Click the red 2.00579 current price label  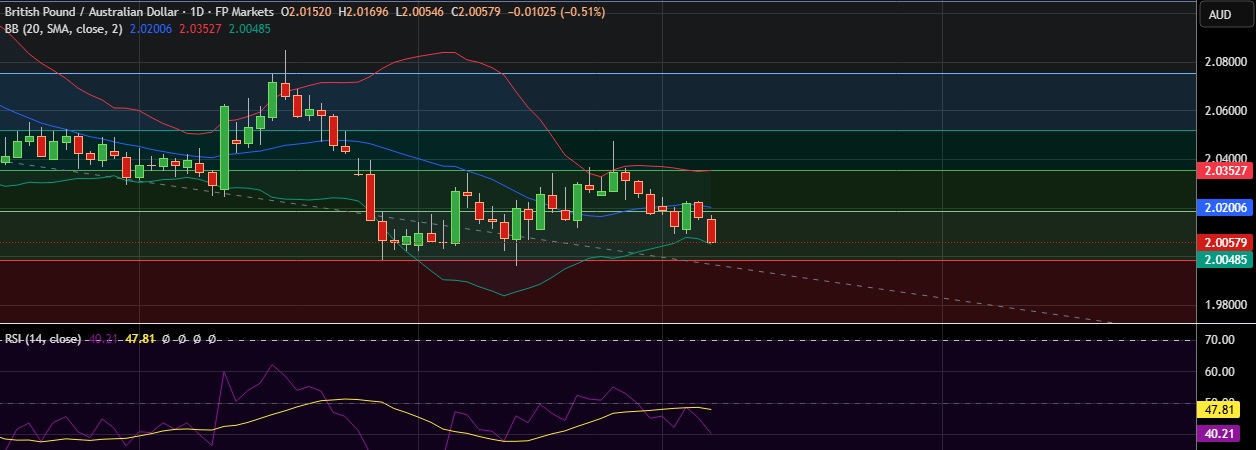tap(1225, 243)
